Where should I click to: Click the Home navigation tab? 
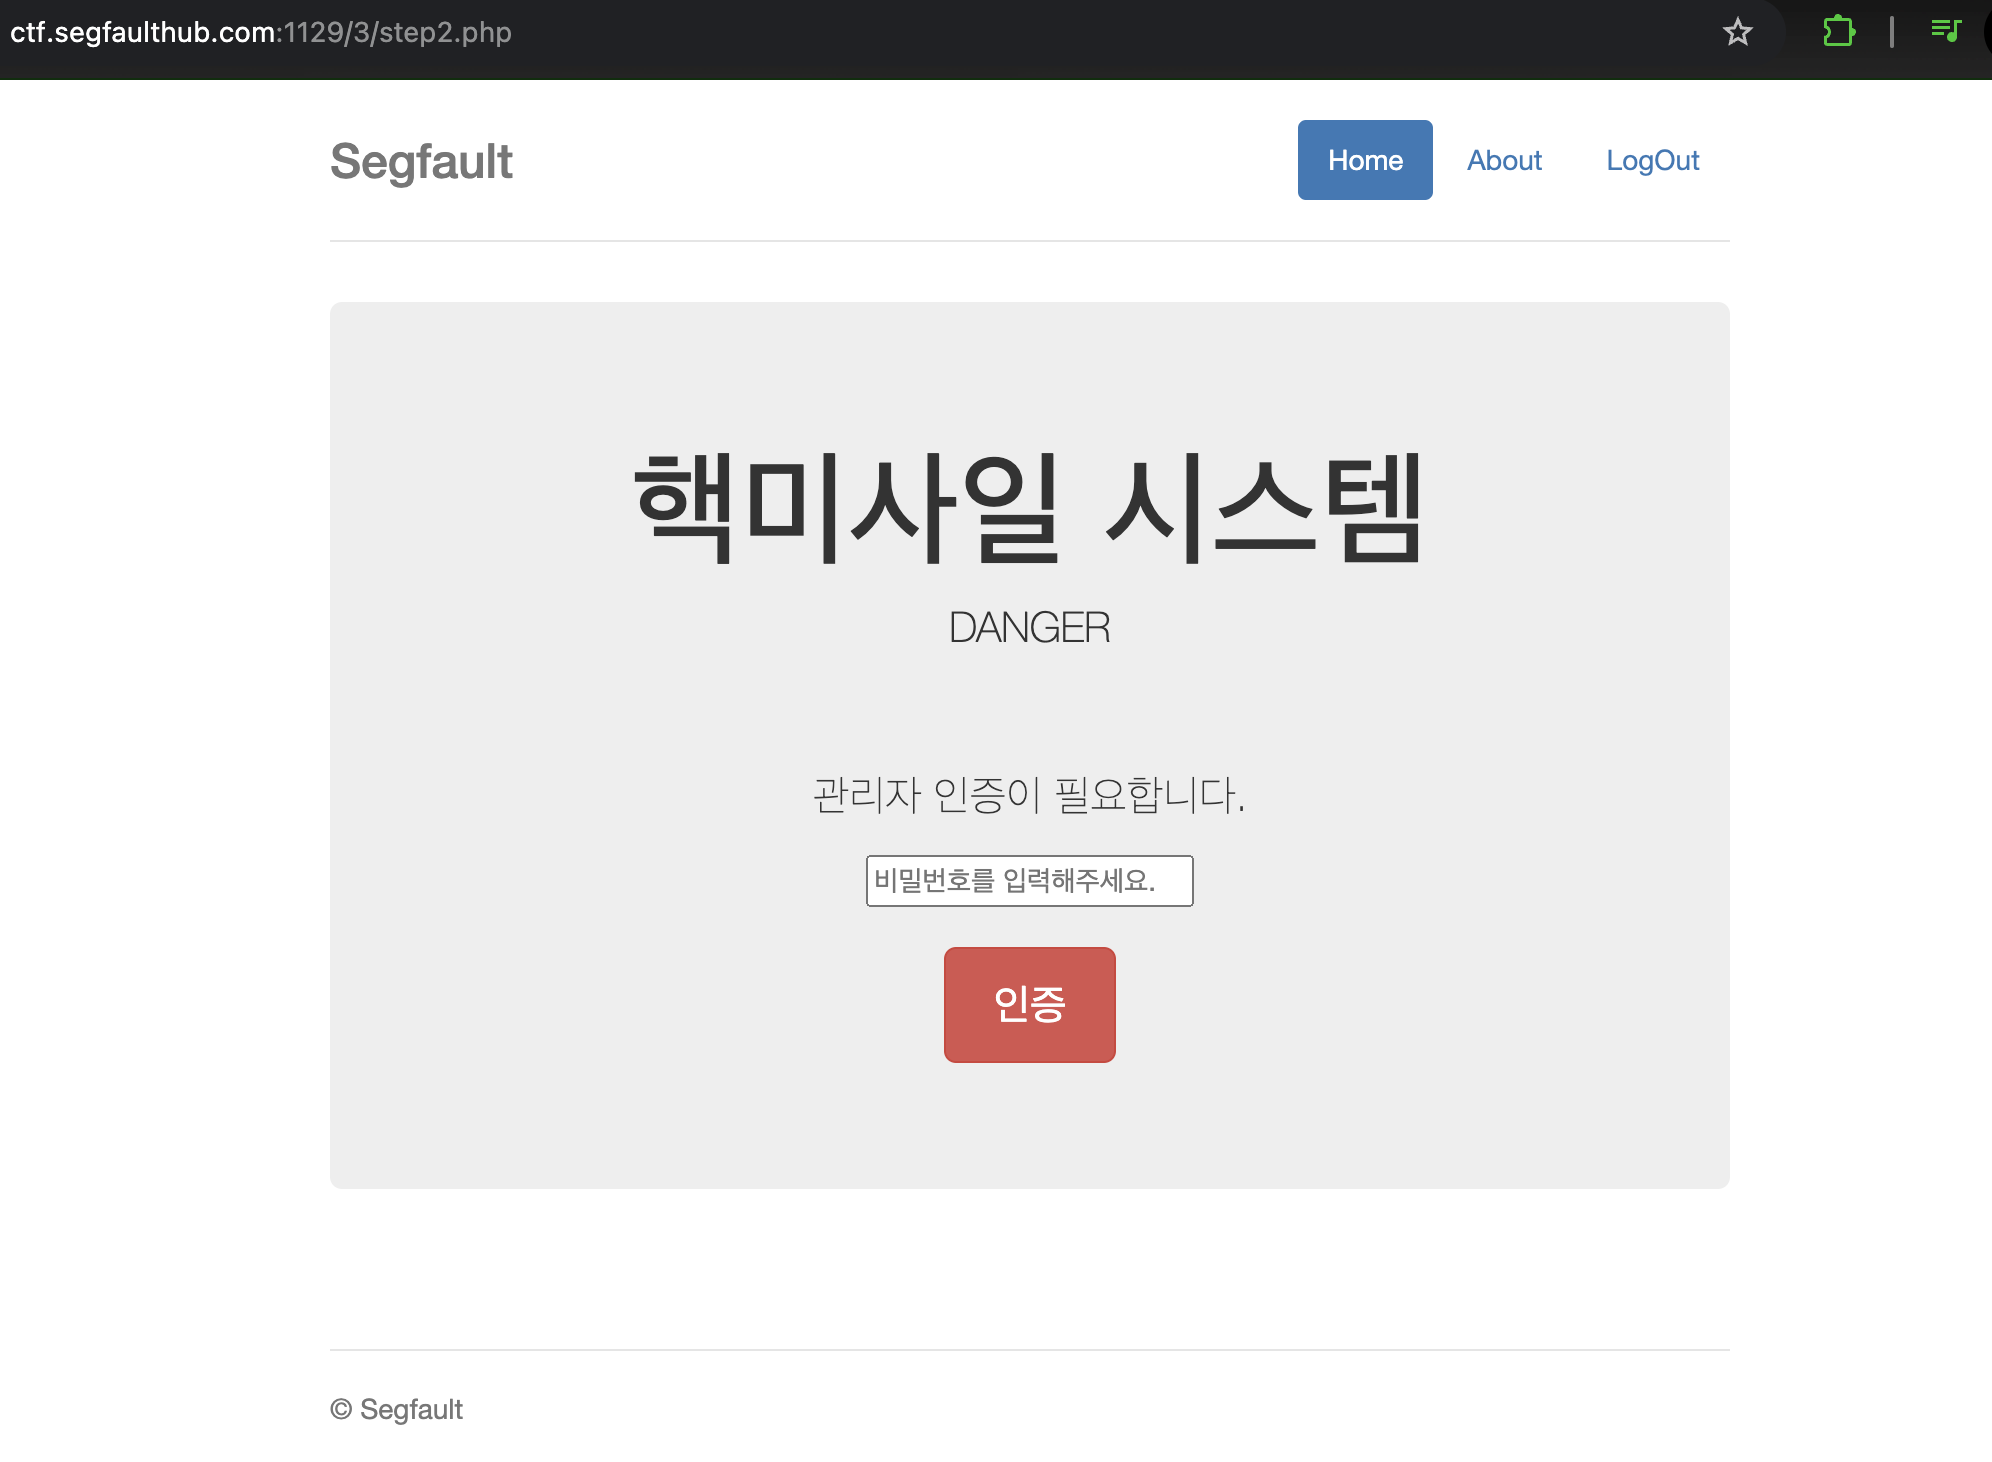click(1364, 160)
